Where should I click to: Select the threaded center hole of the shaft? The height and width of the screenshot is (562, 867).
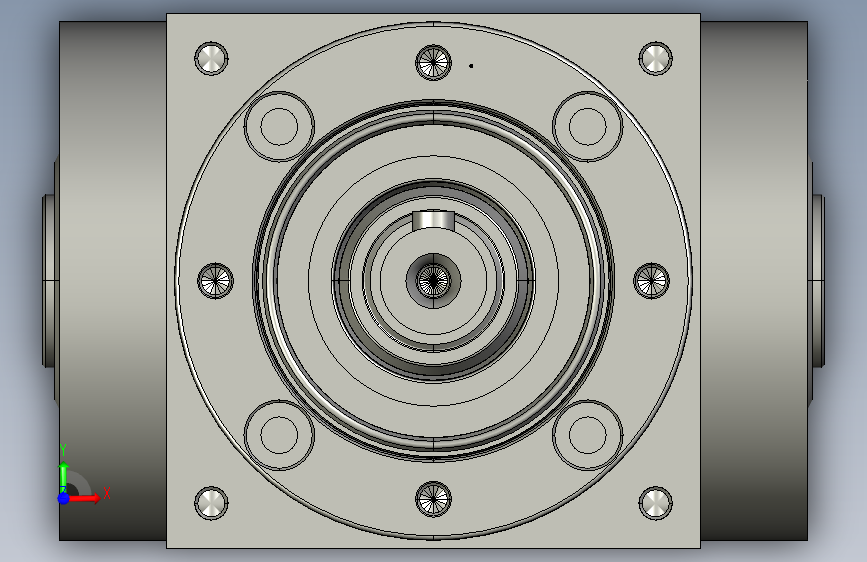coord(434,280)
